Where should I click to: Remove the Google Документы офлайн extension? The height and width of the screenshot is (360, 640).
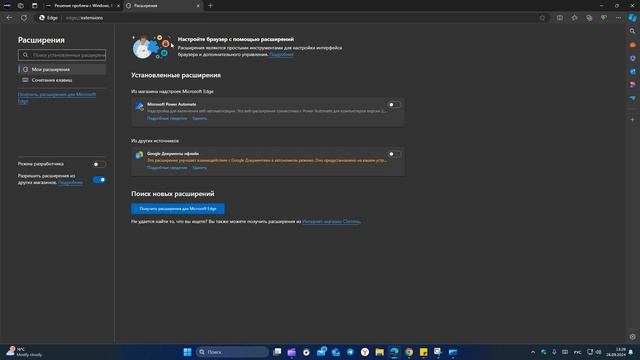click(x=200, y=168)
